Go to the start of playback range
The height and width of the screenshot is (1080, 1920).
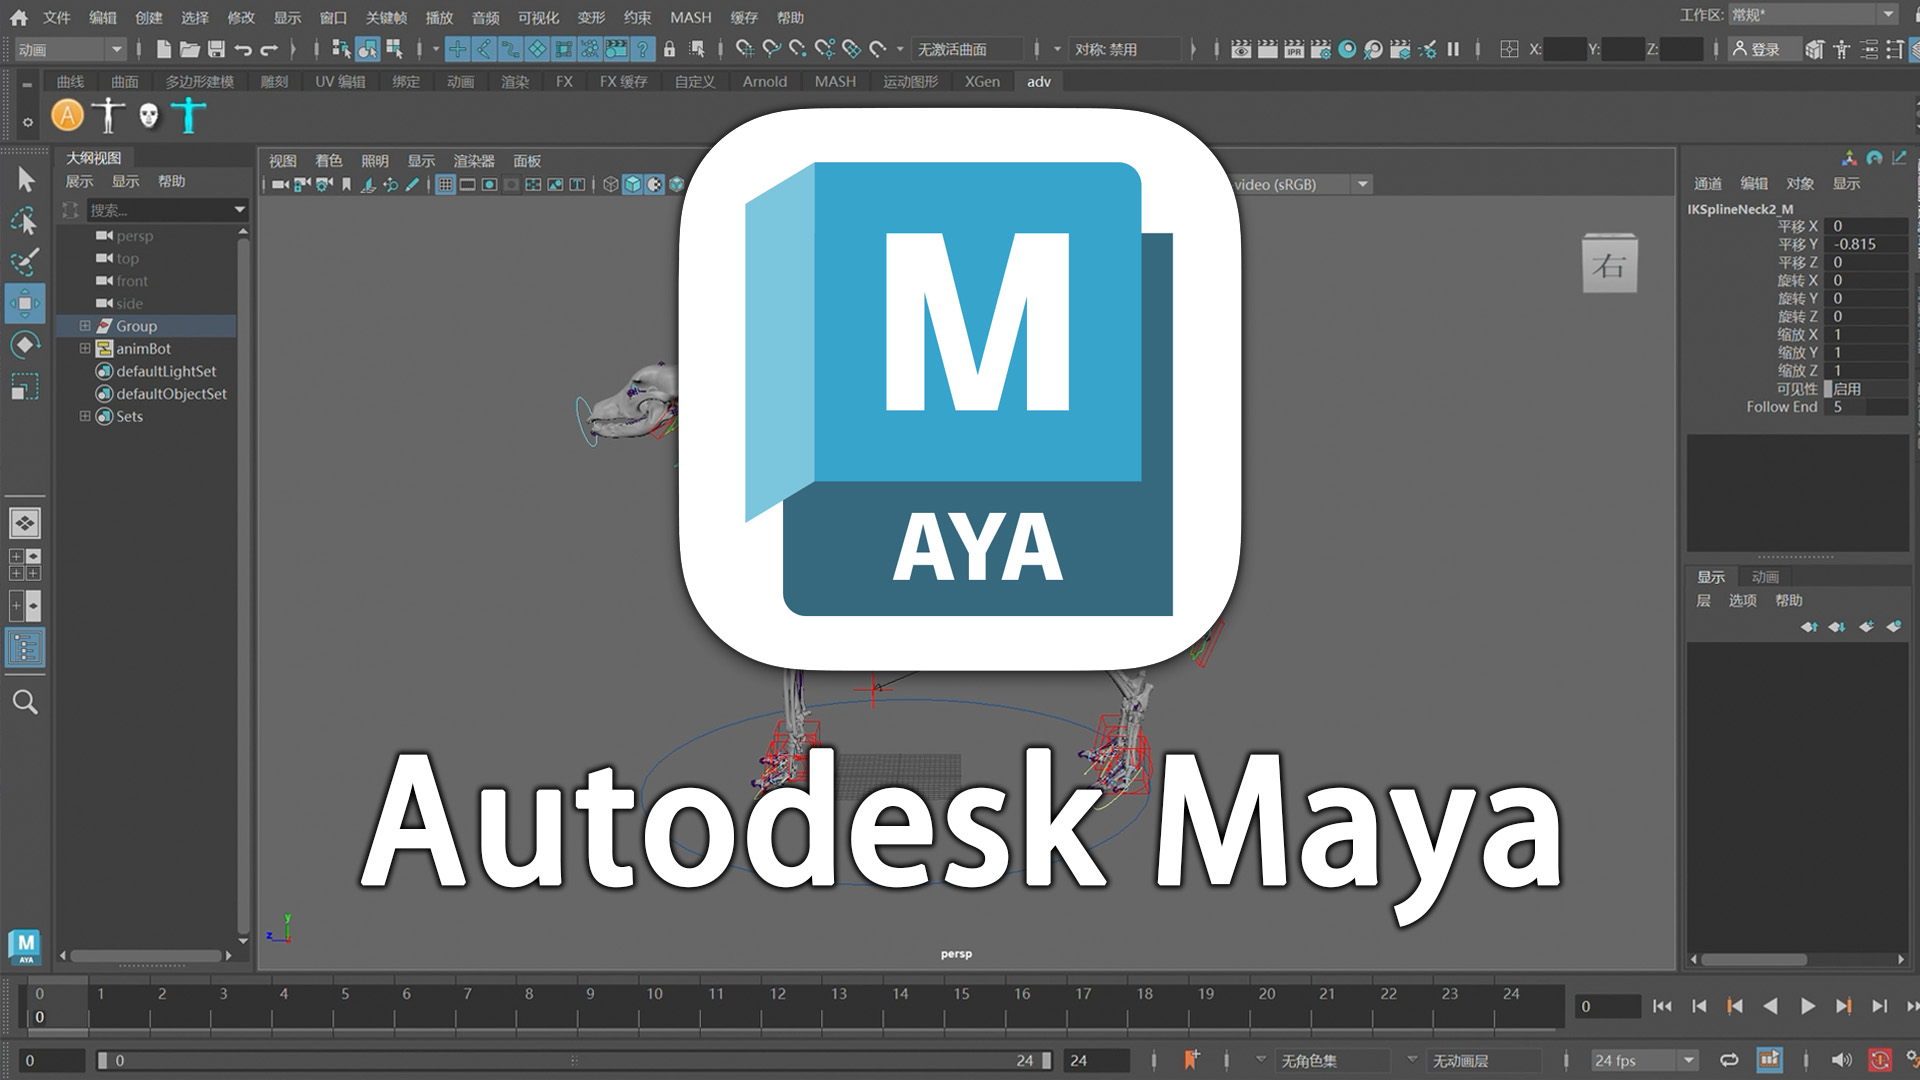click(x=1662, y=1006)
